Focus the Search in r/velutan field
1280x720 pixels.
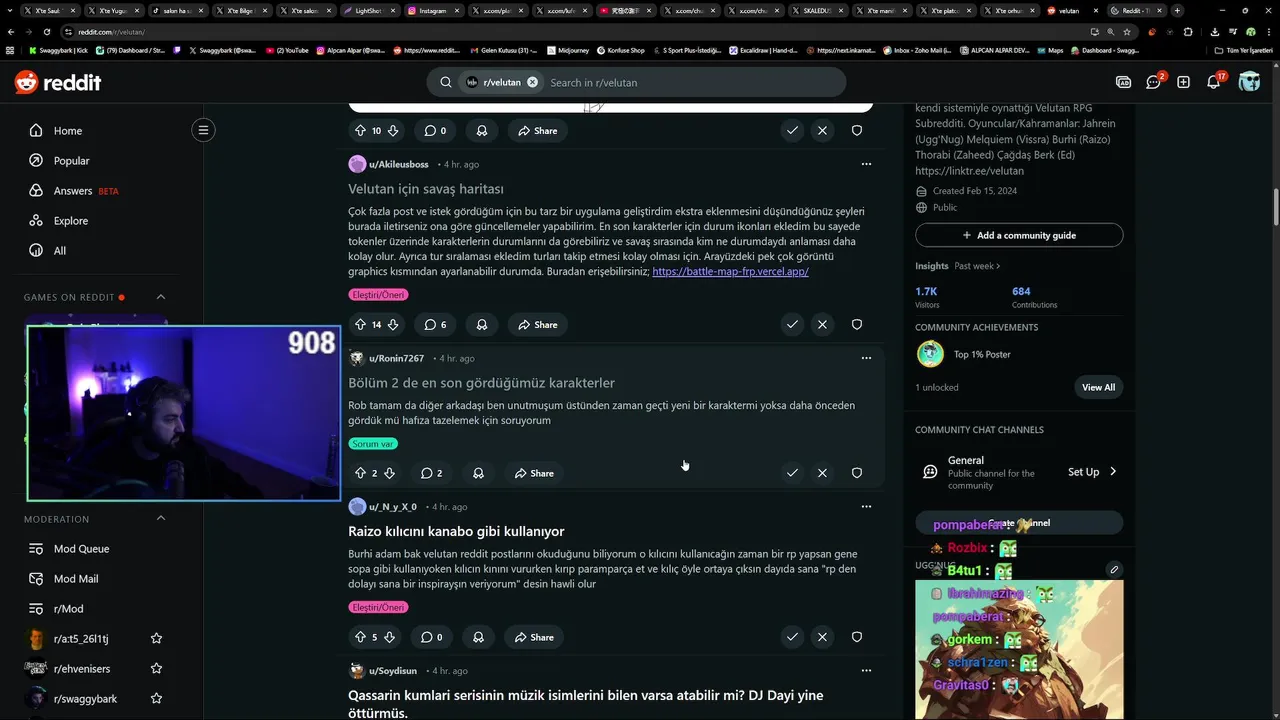[690, 82]
